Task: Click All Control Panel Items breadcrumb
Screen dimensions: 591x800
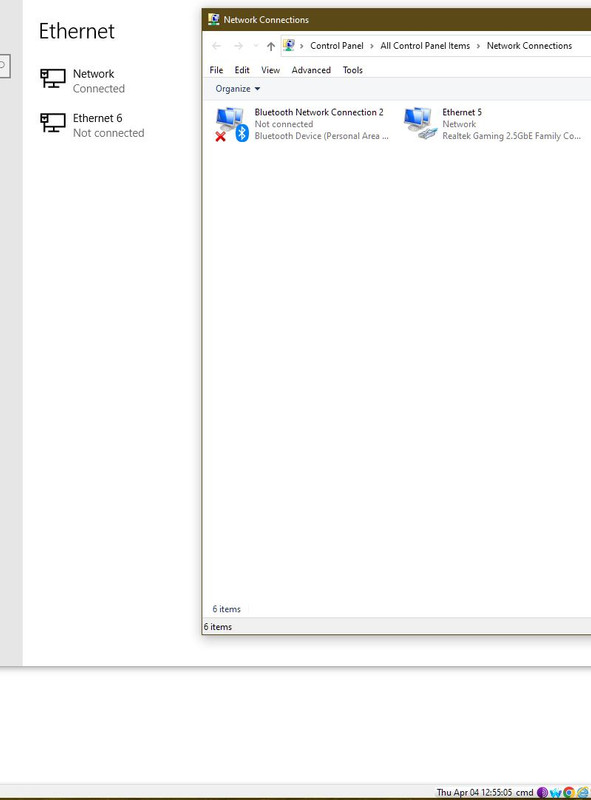Action: point(425,45)
